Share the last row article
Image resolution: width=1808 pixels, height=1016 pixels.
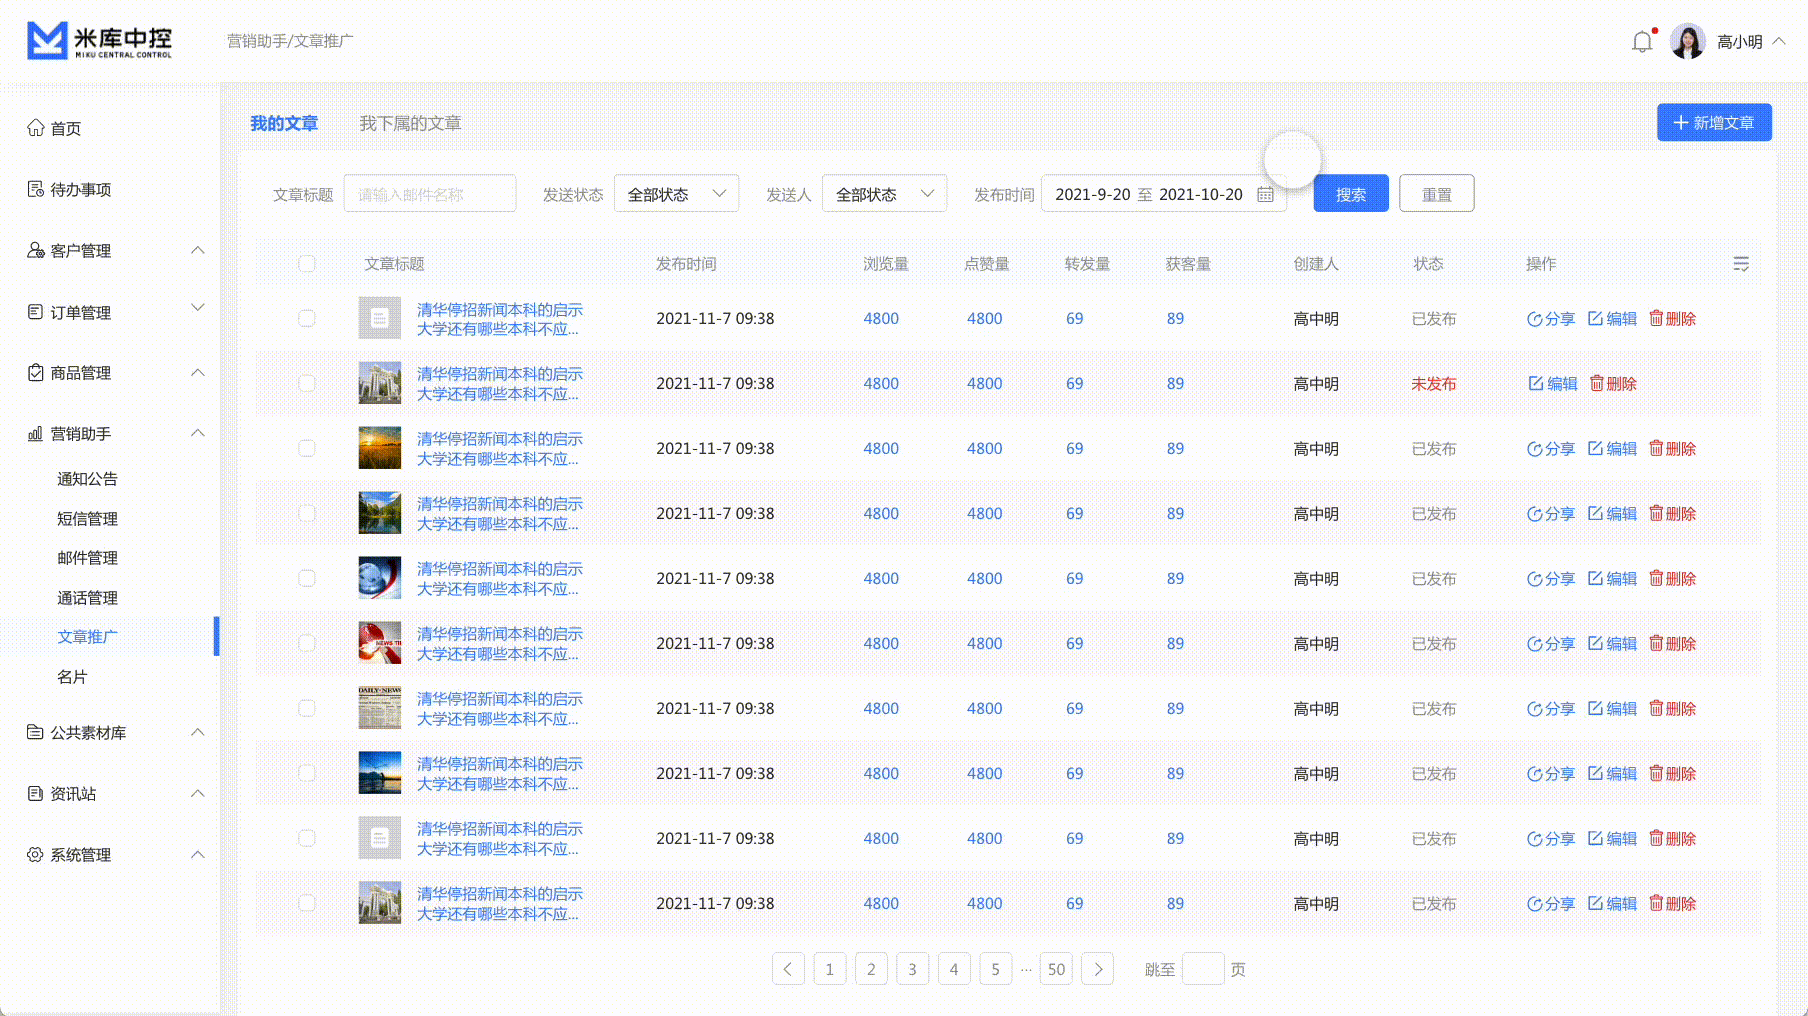(x=1551, y=904)
